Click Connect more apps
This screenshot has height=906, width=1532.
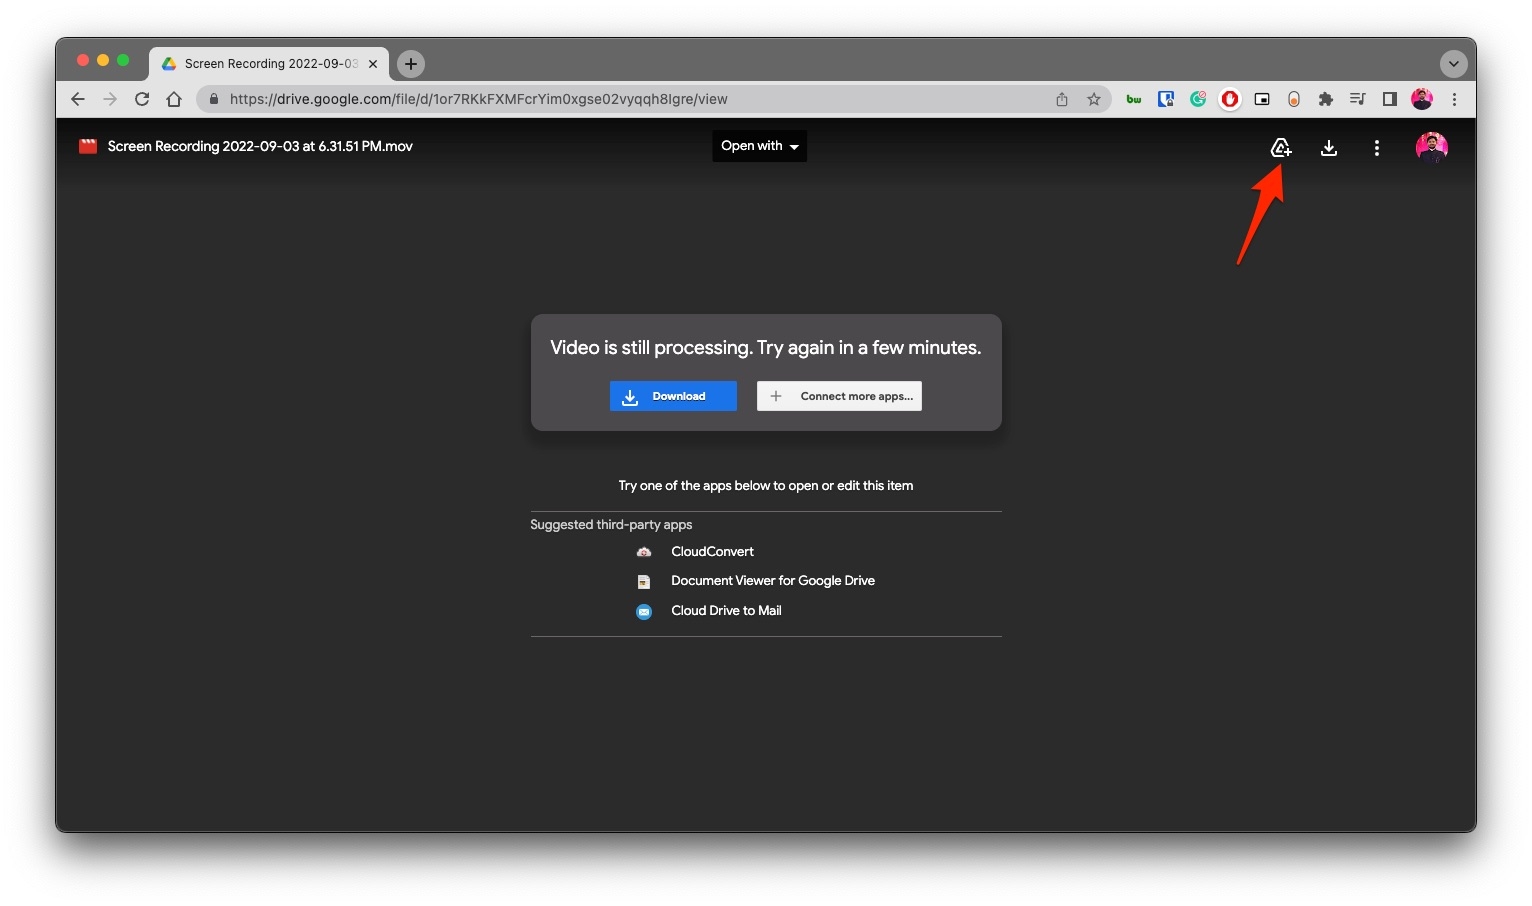tap(839, 396)
